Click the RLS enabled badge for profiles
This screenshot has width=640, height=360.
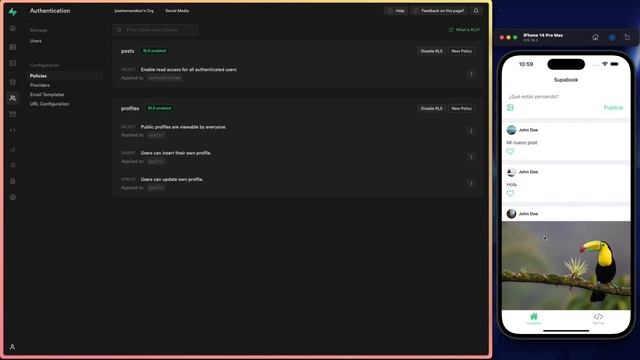coord(160,108)
